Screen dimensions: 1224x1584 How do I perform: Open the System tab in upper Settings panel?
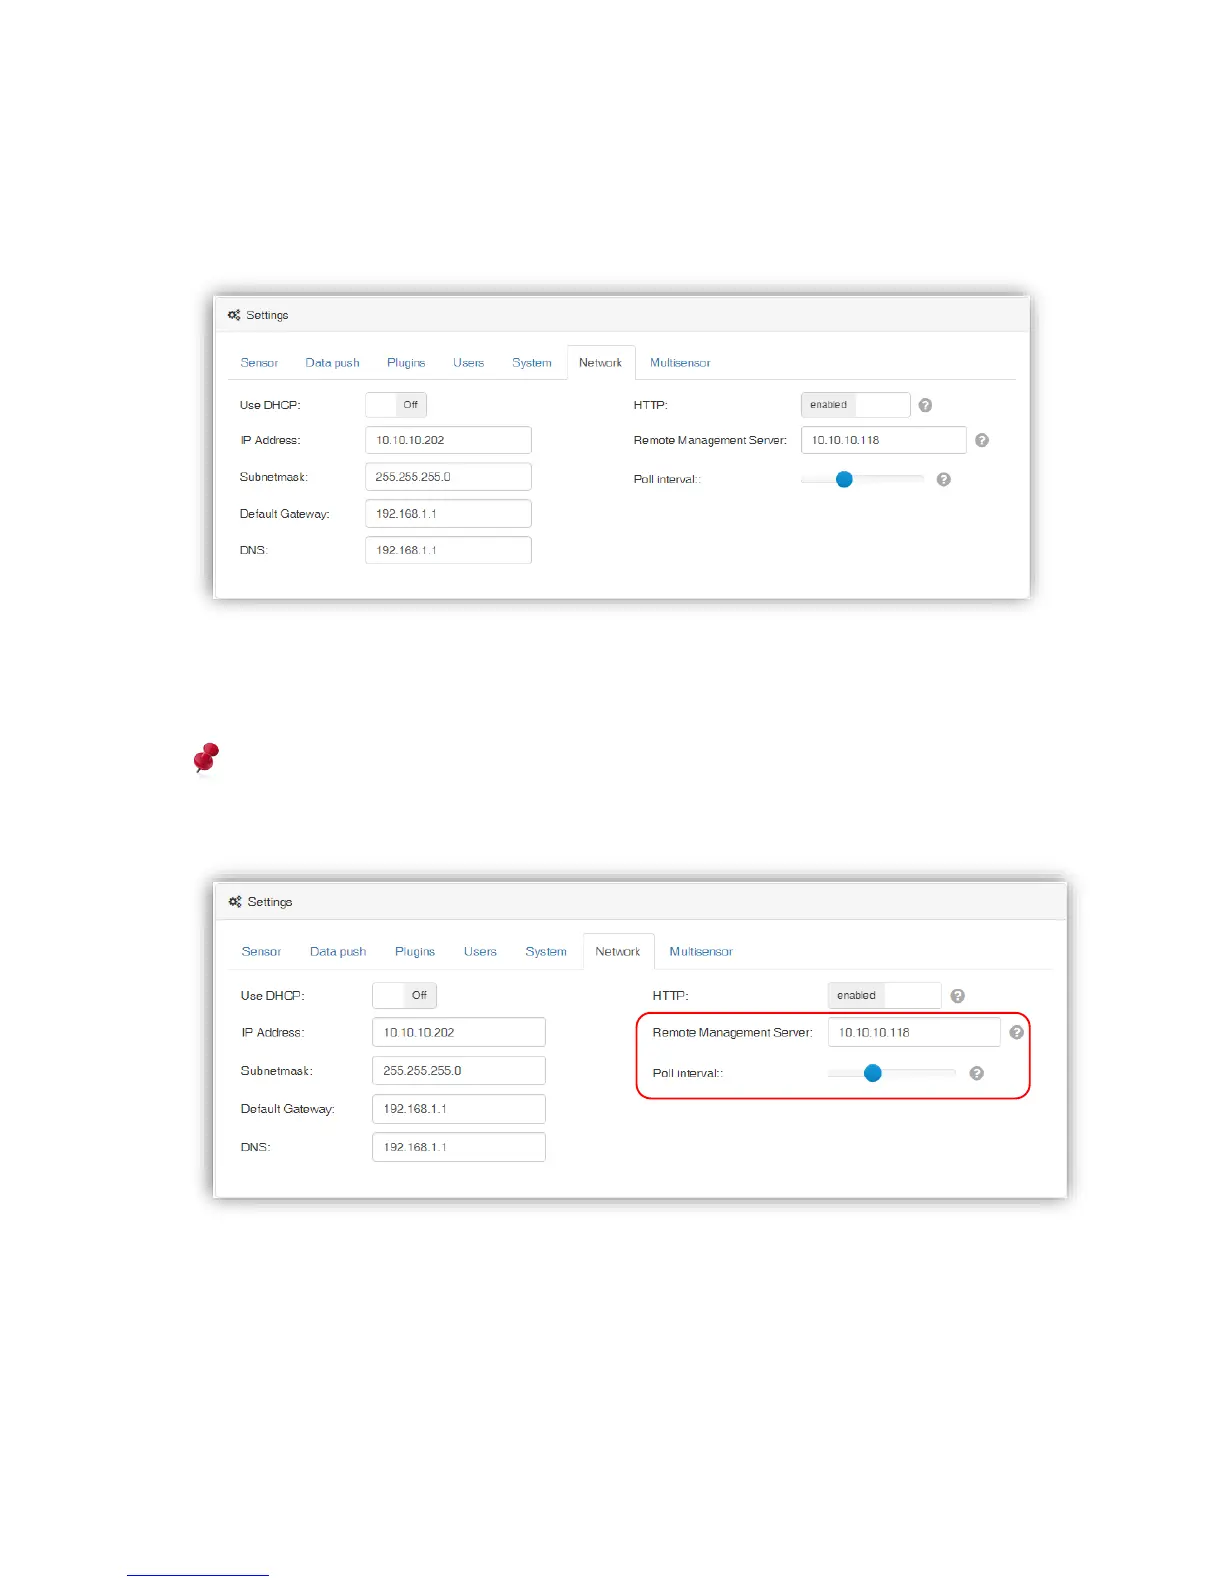point(532,363)
